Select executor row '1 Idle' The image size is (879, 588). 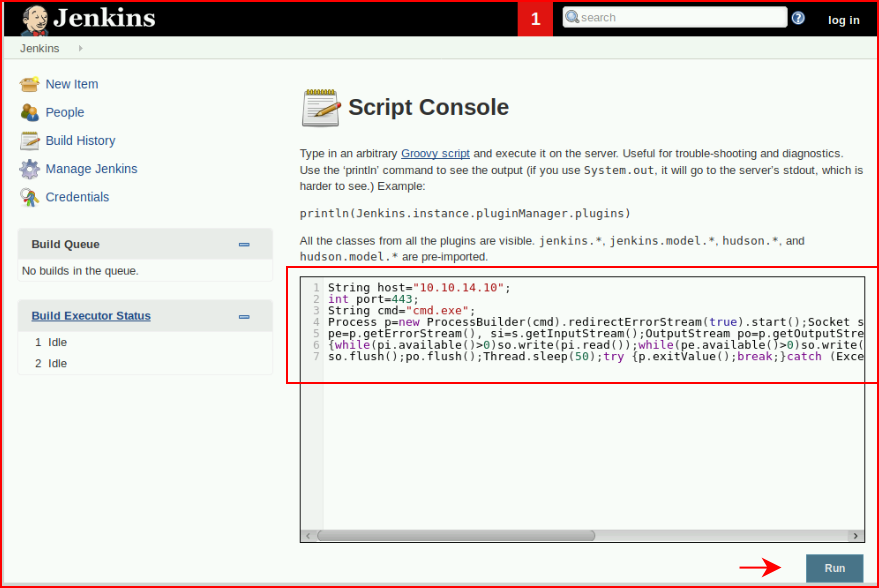point(51,342)
